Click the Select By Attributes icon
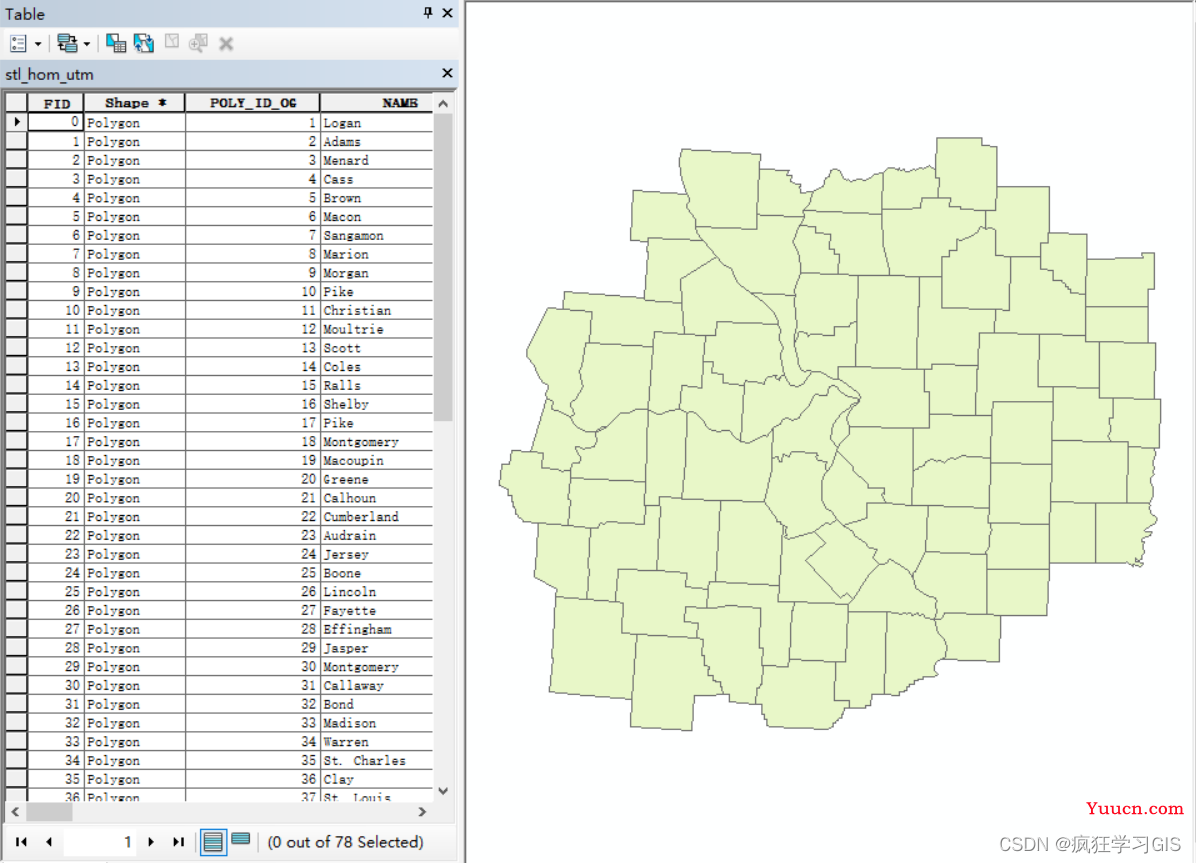 click(116, 43)
